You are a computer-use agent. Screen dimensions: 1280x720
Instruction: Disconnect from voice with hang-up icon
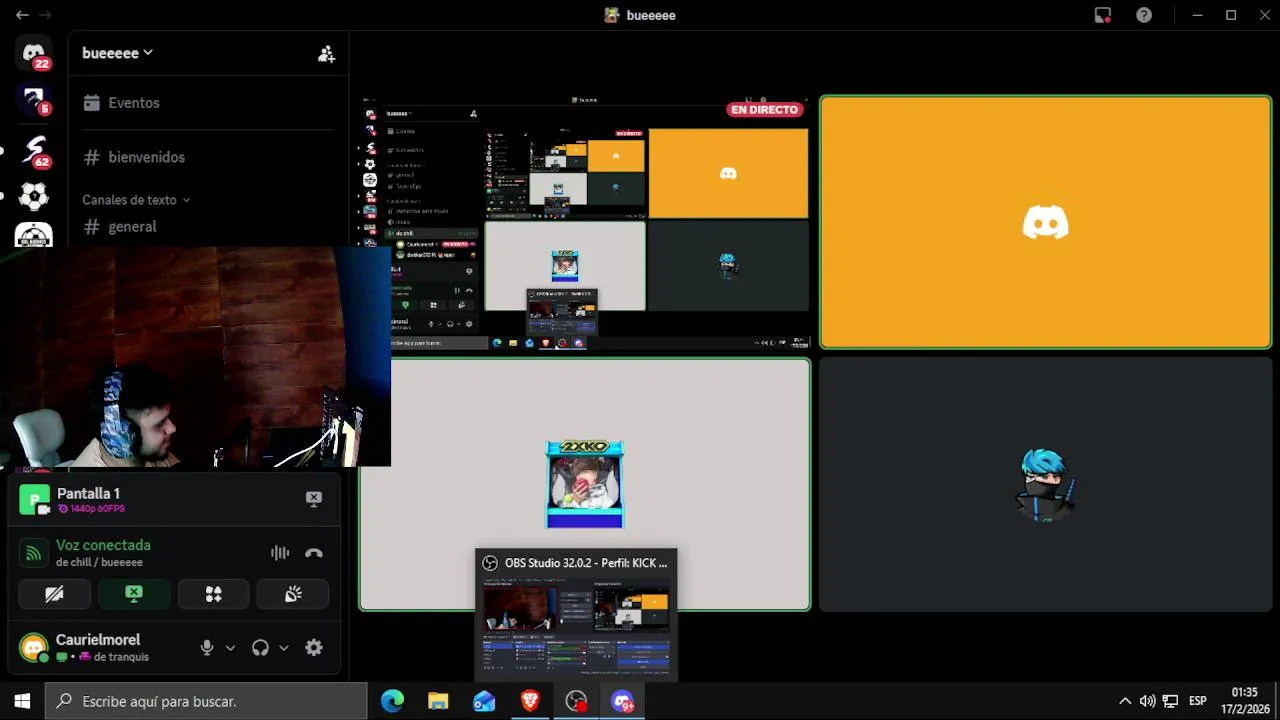[x=314, y=553]
